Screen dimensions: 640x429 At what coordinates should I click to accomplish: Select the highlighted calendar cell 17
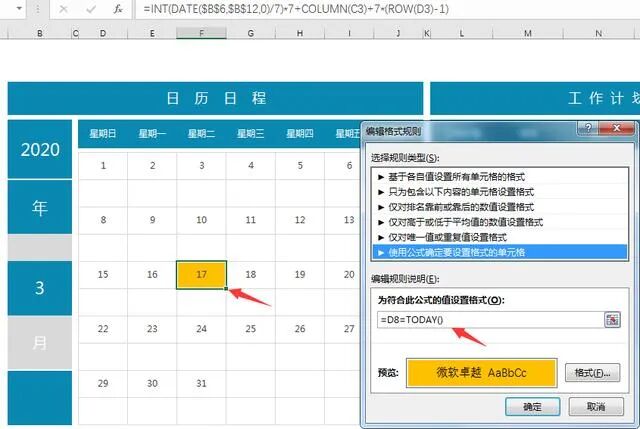point(202,274)
